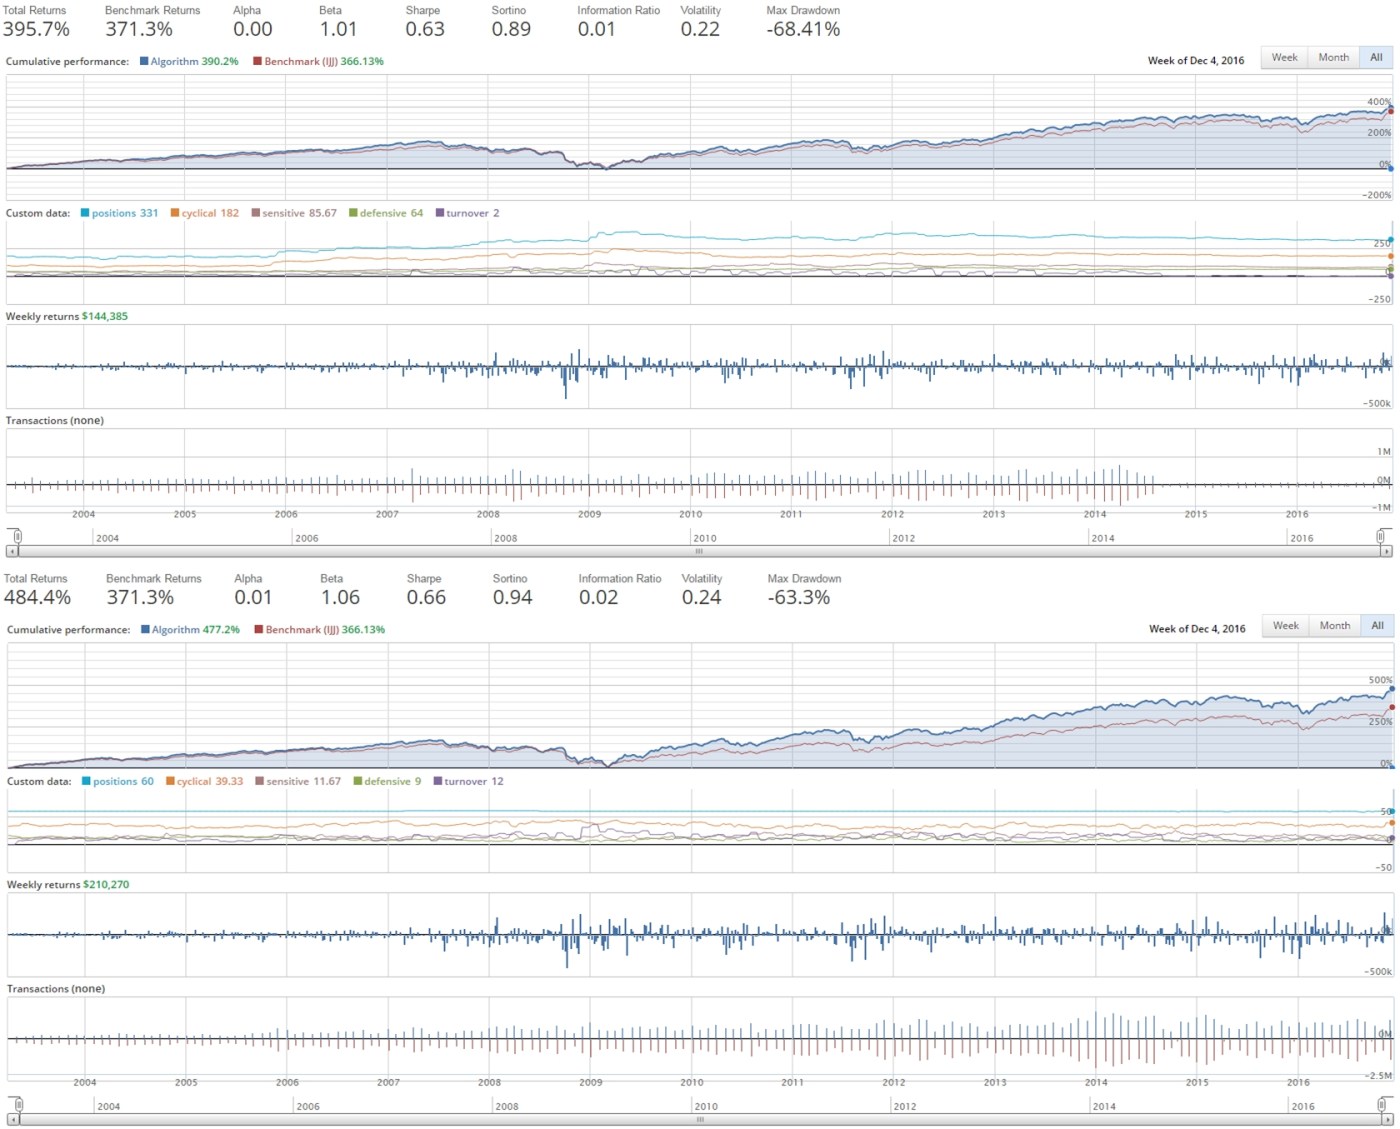
Task: Click the blue Algorithm legend square in top chart
Action: (x=146, y=61)
